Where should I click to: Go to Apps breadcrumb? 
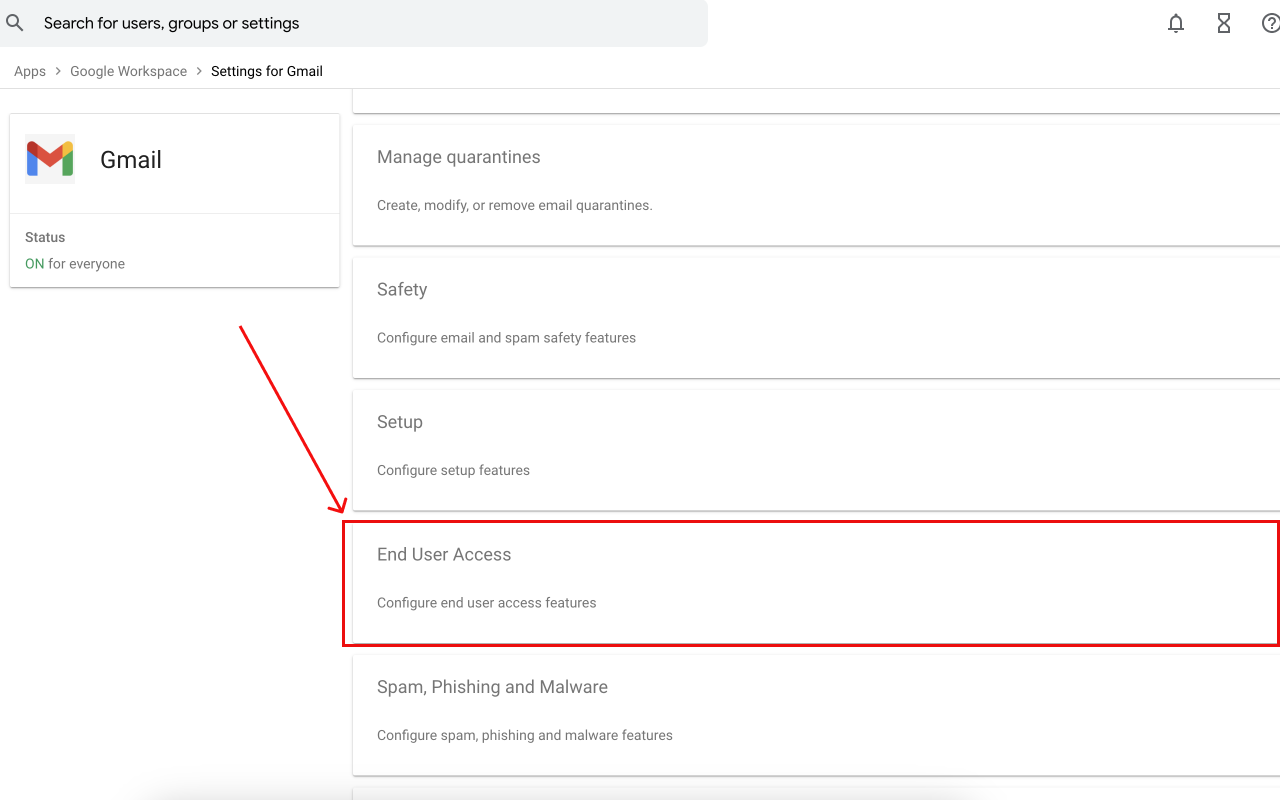[30, 71]
